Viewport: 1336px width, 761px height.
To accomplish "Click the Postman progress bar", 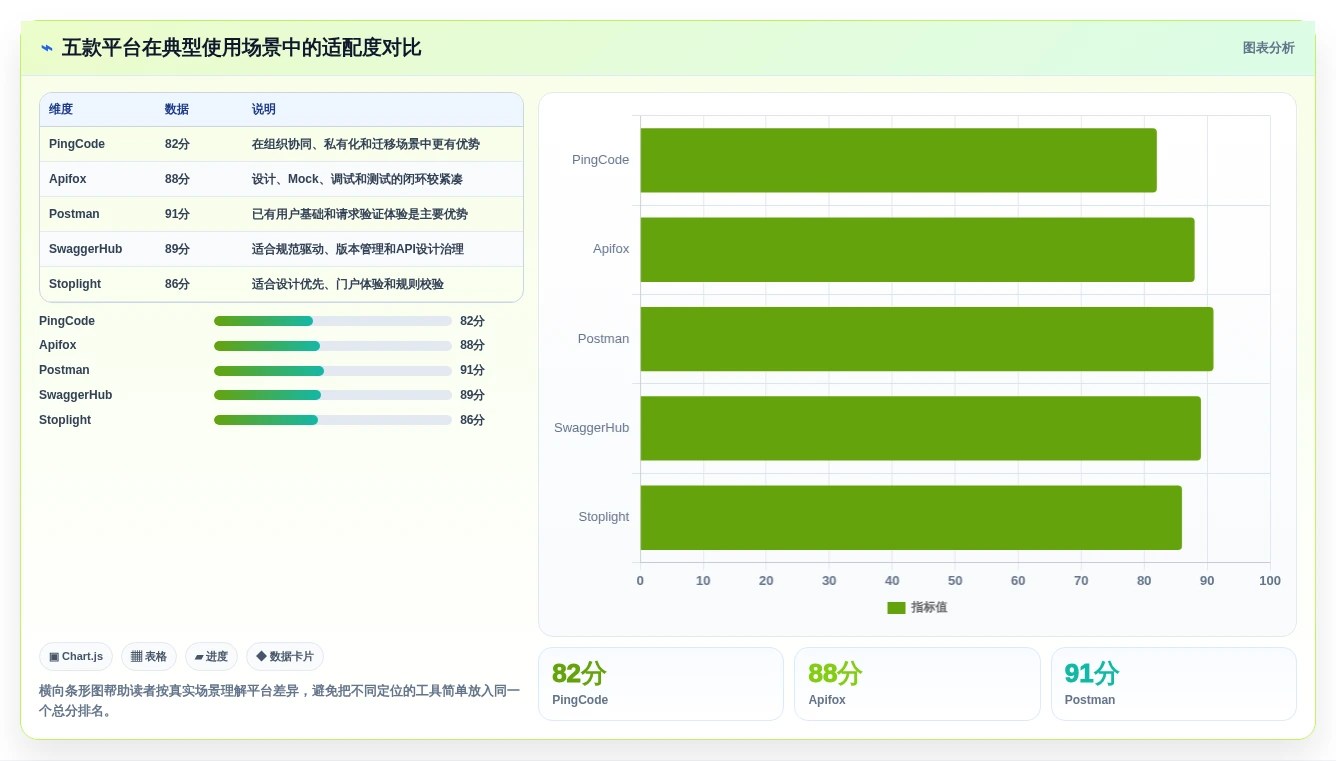I will click(x=333, y=371).
